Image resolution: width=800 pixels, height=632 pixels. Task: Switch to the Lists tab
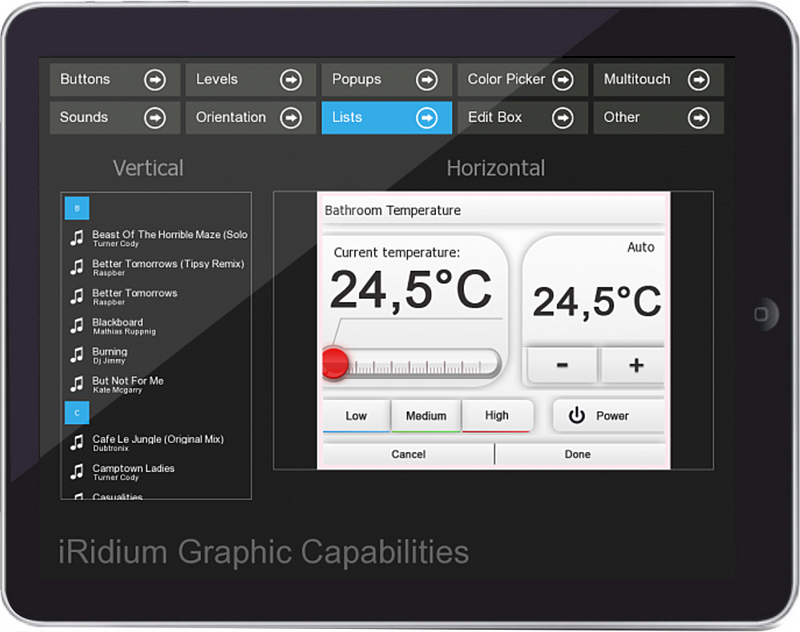(384, 118)
